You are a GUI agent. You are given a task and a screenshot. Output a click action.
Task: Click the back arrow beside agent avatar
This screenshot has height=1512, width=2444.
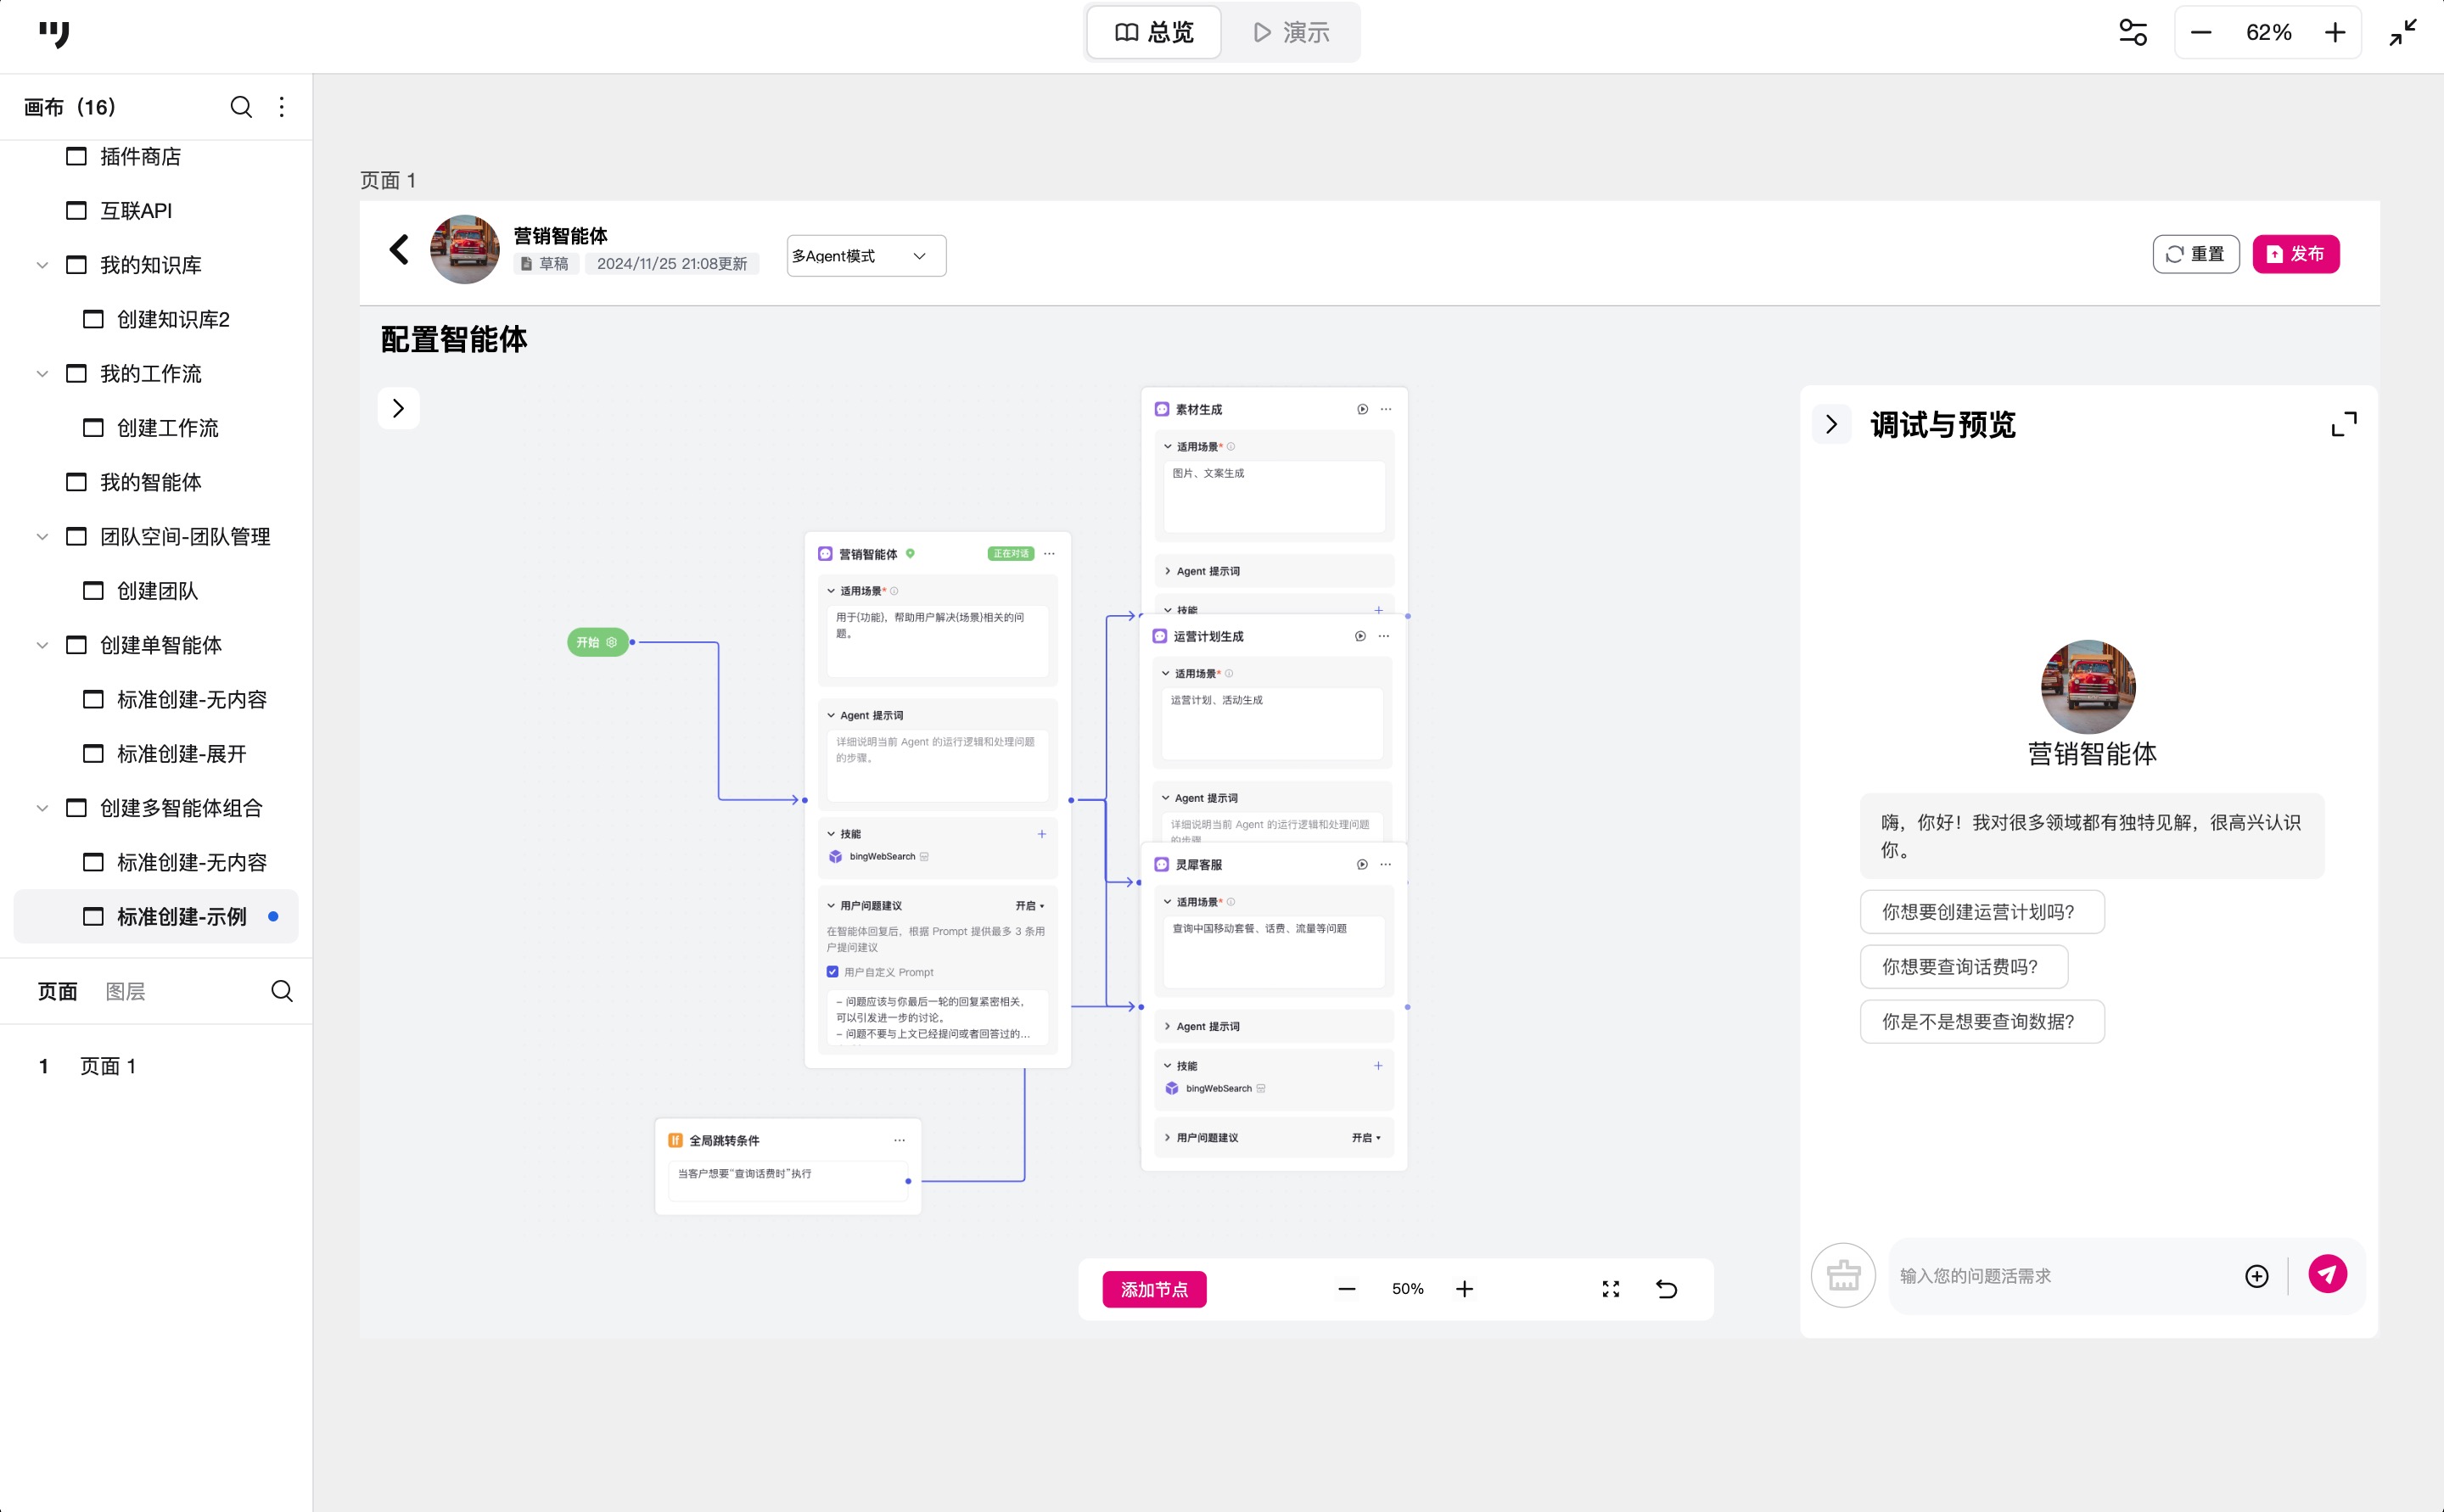(x=399, y=249)
